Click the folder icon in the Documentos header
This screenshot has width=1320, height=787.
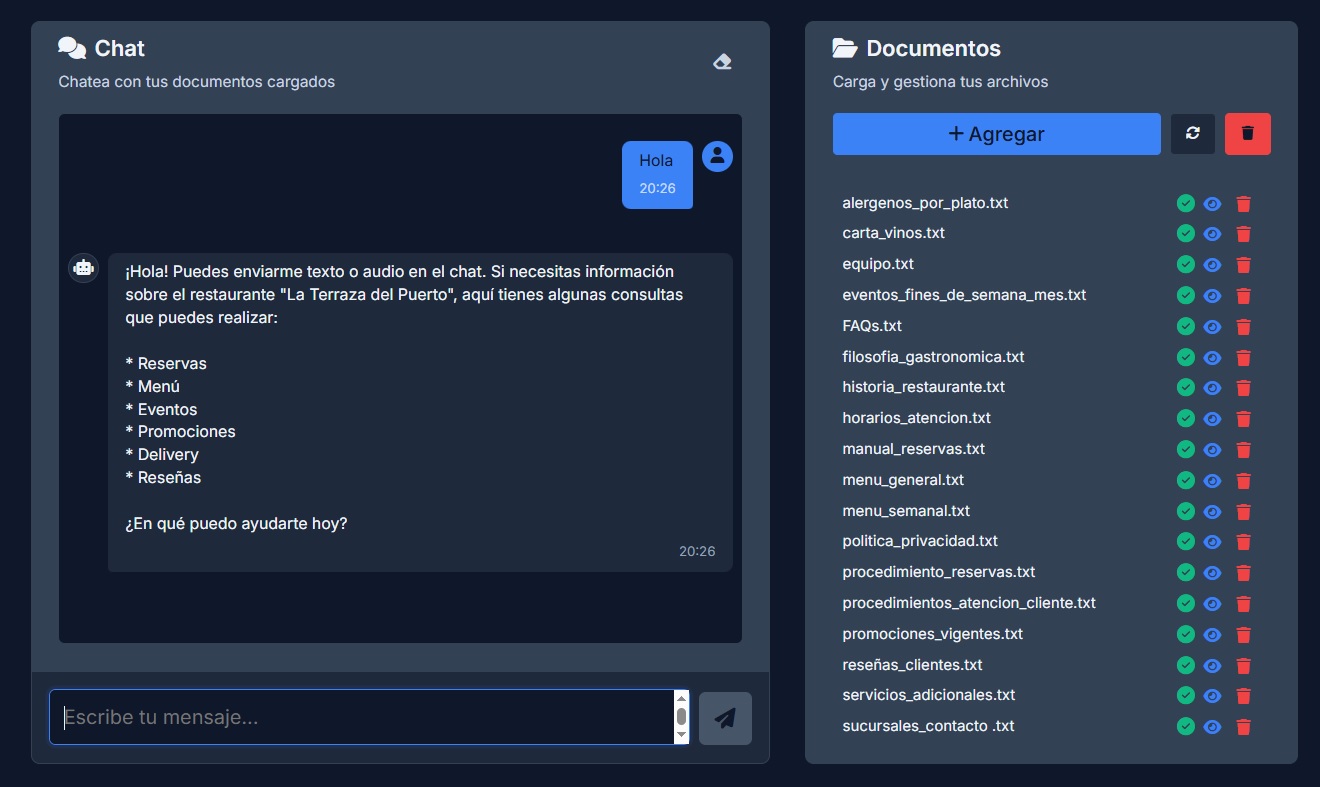coord(843,46)
